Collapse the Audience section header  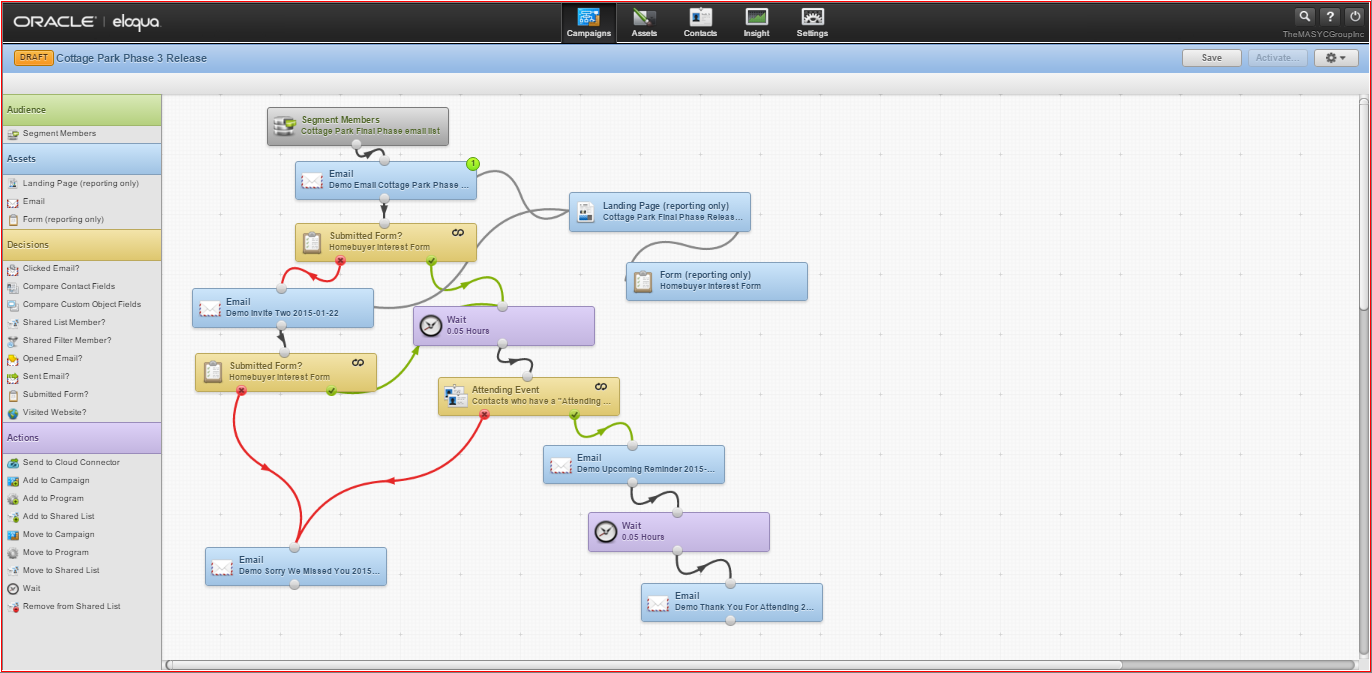point(81,109)
